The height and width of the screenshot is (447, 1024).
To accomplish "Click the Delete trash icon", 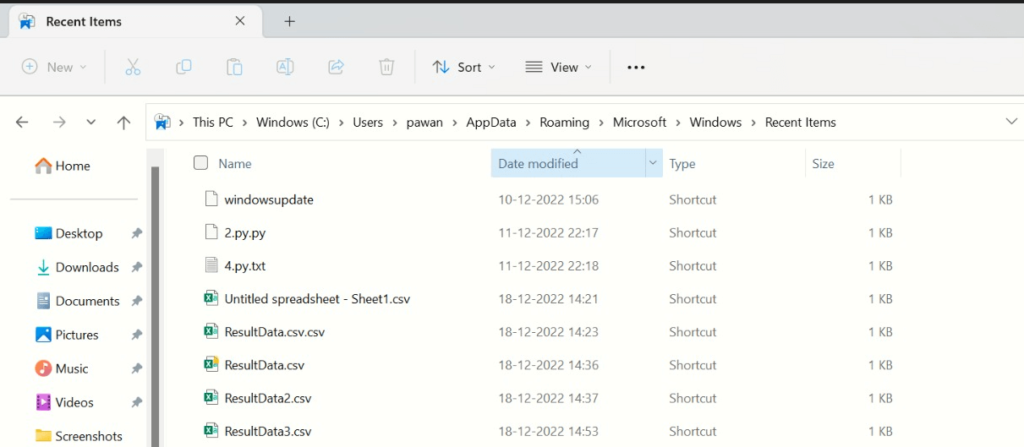I will pyautogui.click(x=387, y=67).
